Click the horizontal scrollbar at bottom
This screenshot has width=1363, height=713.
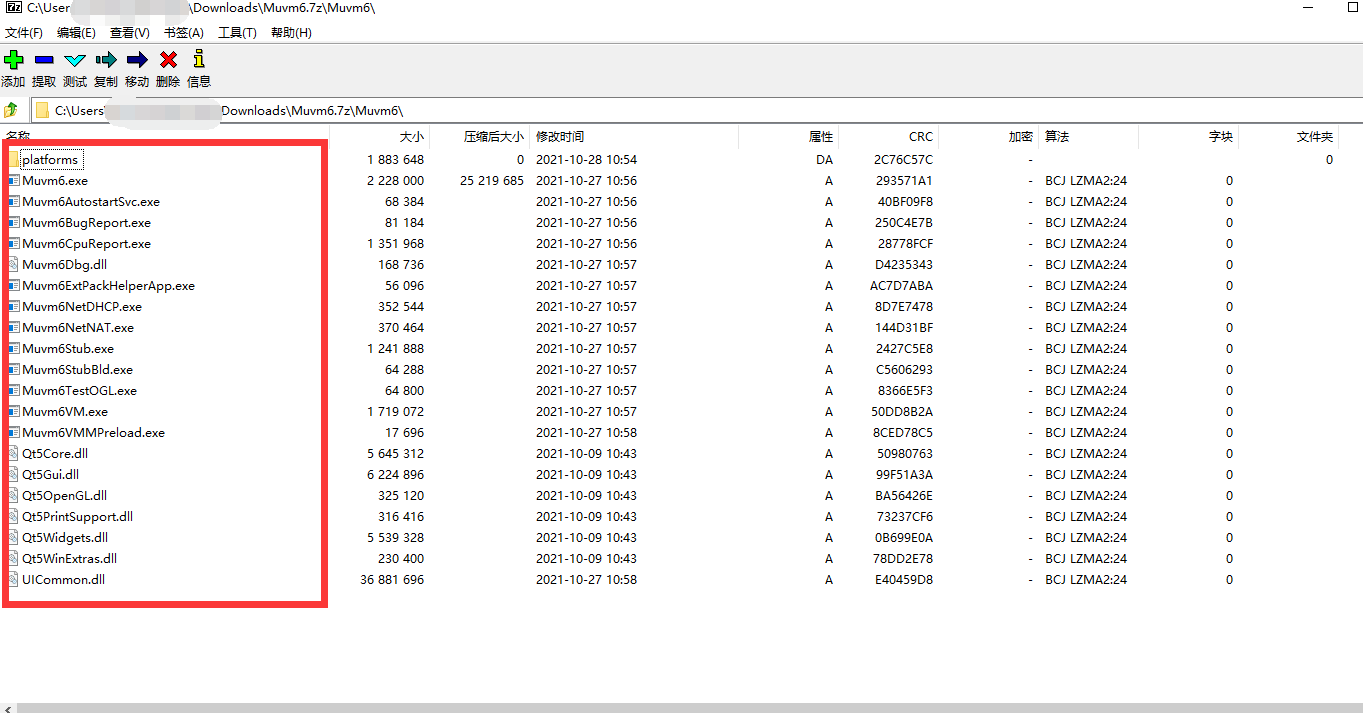click(690, 707)
